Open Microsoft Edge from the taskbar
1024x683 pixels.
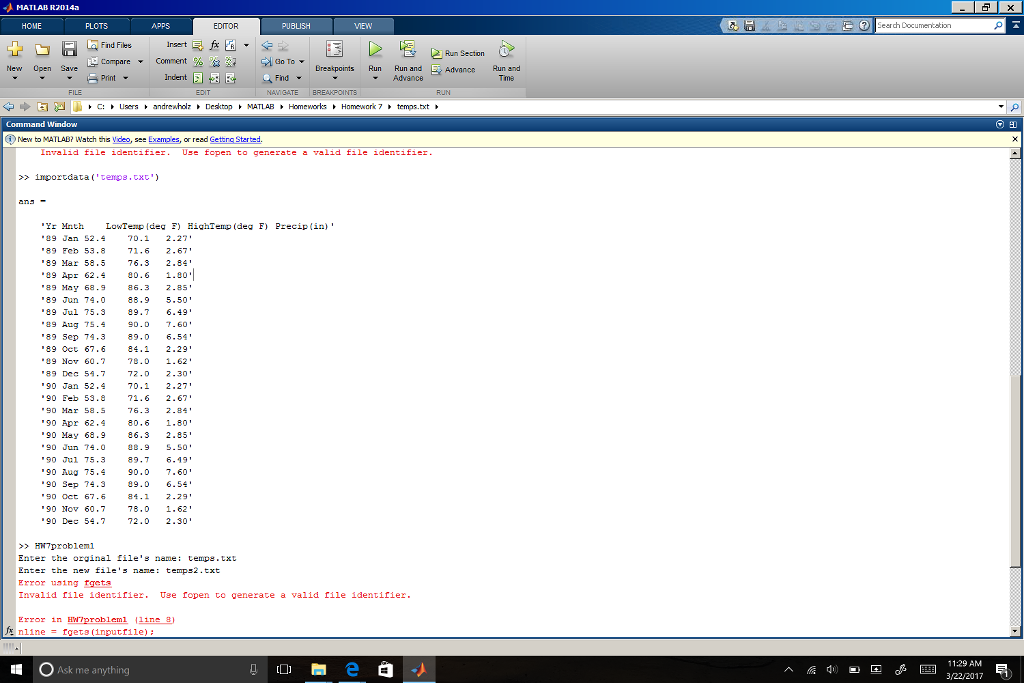[352, 669]
